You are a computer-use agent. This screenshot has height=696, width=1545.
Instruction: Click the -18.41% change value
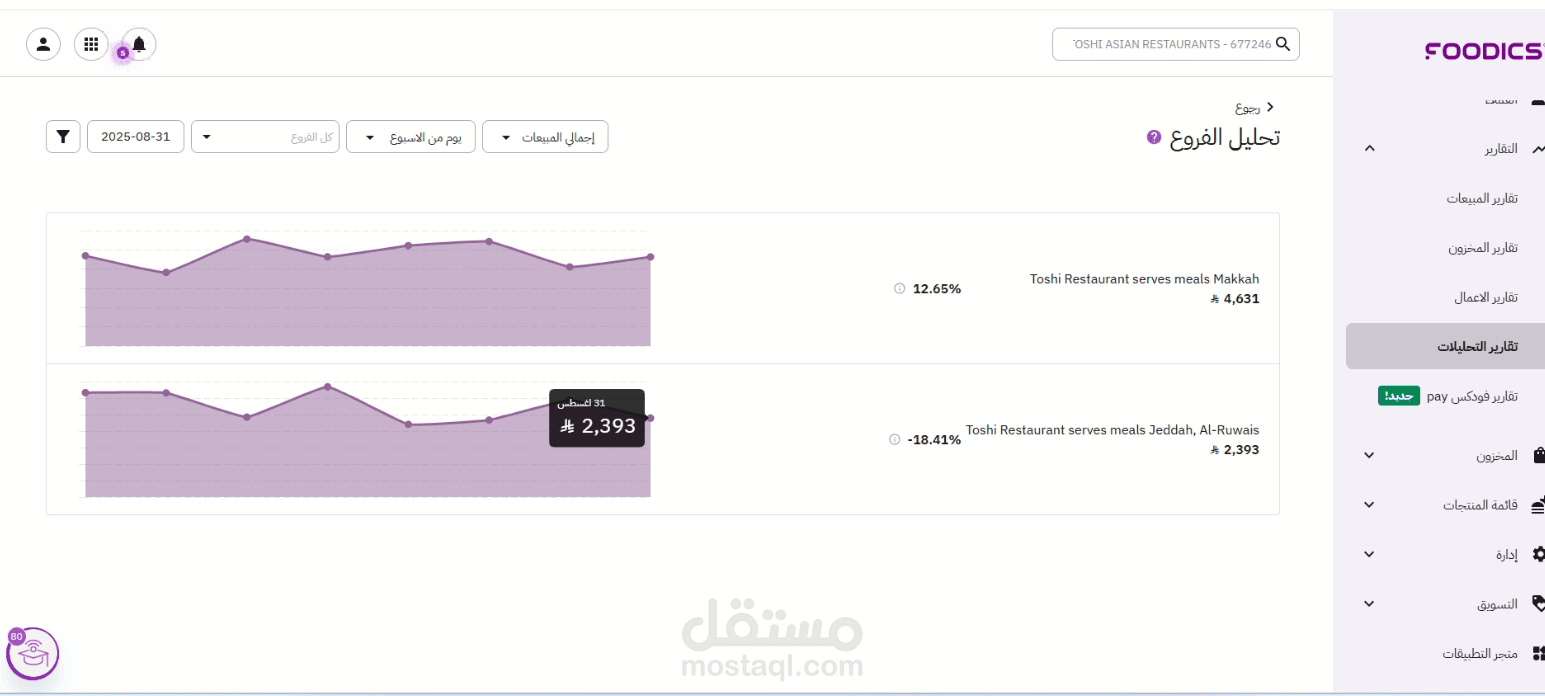coord(934,440)
